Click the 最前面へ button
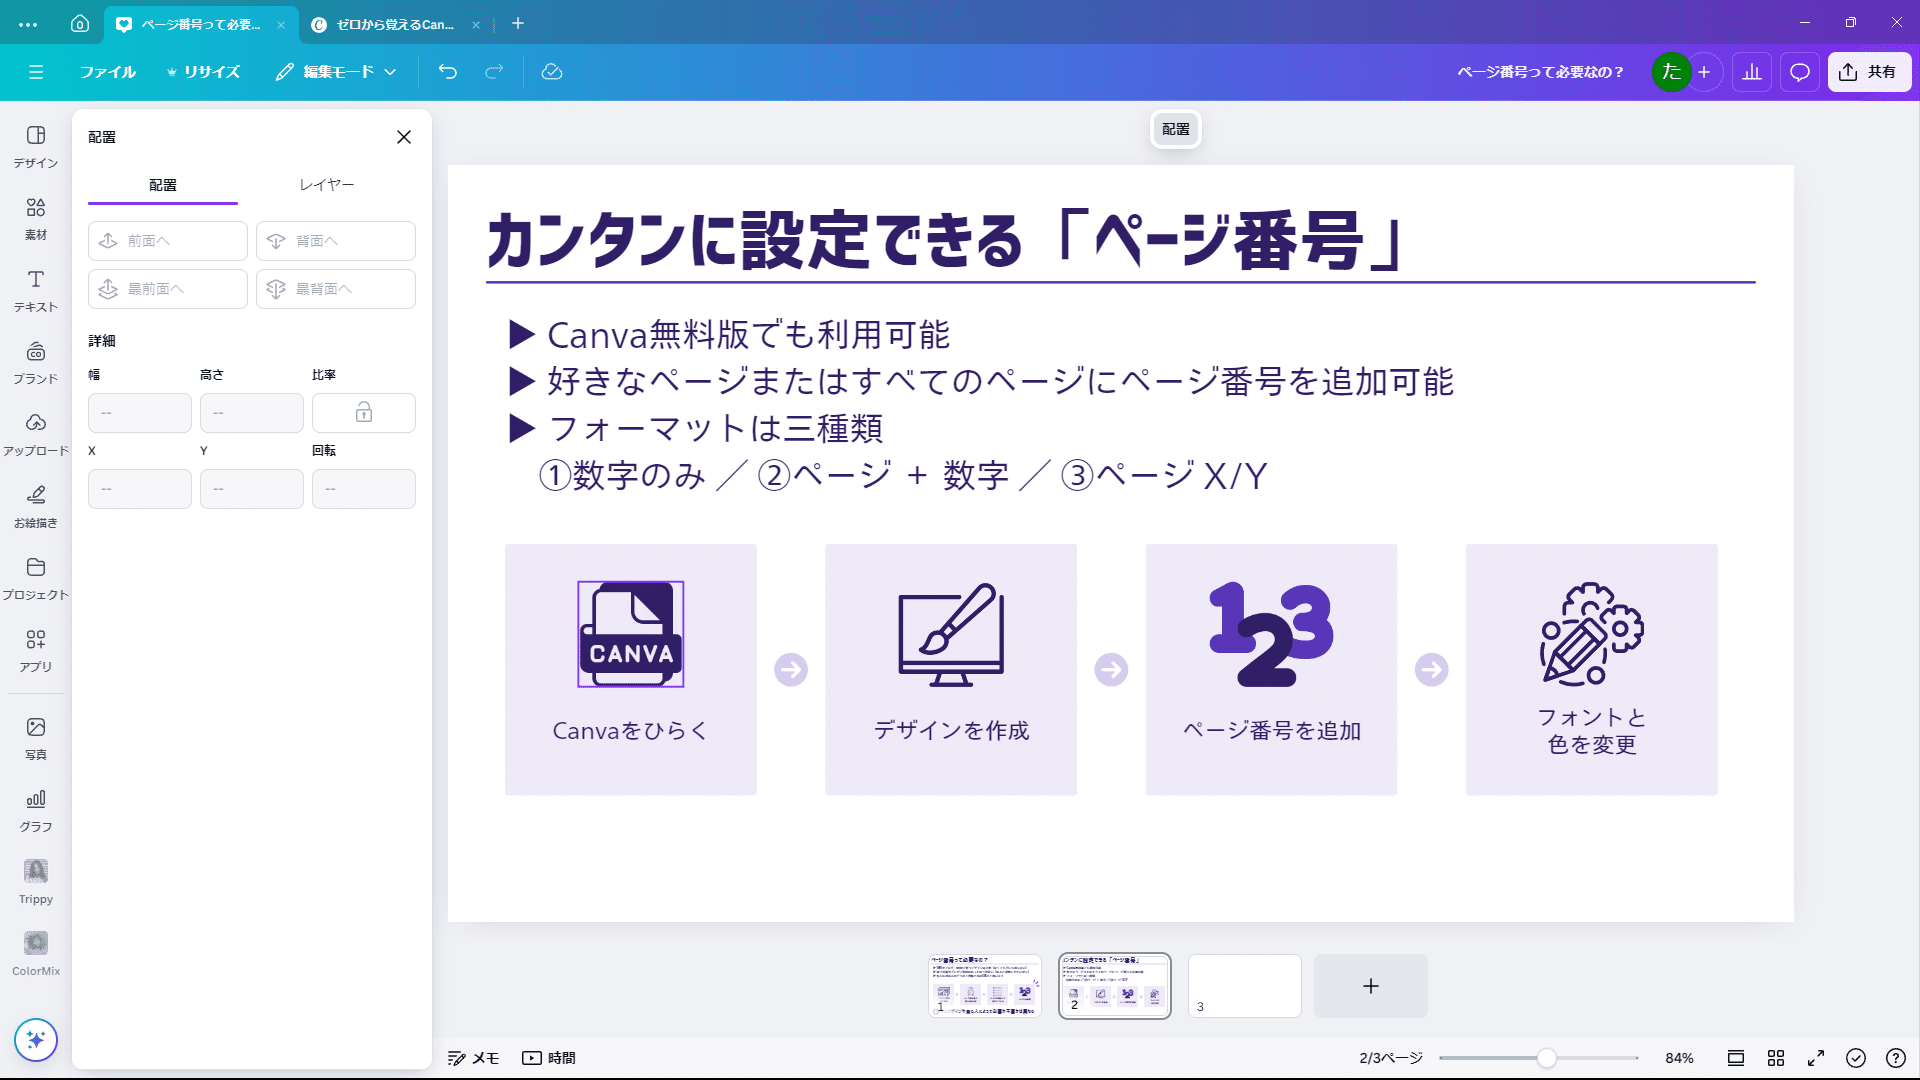1920x1080 pixels. click(x=168, y=289)
